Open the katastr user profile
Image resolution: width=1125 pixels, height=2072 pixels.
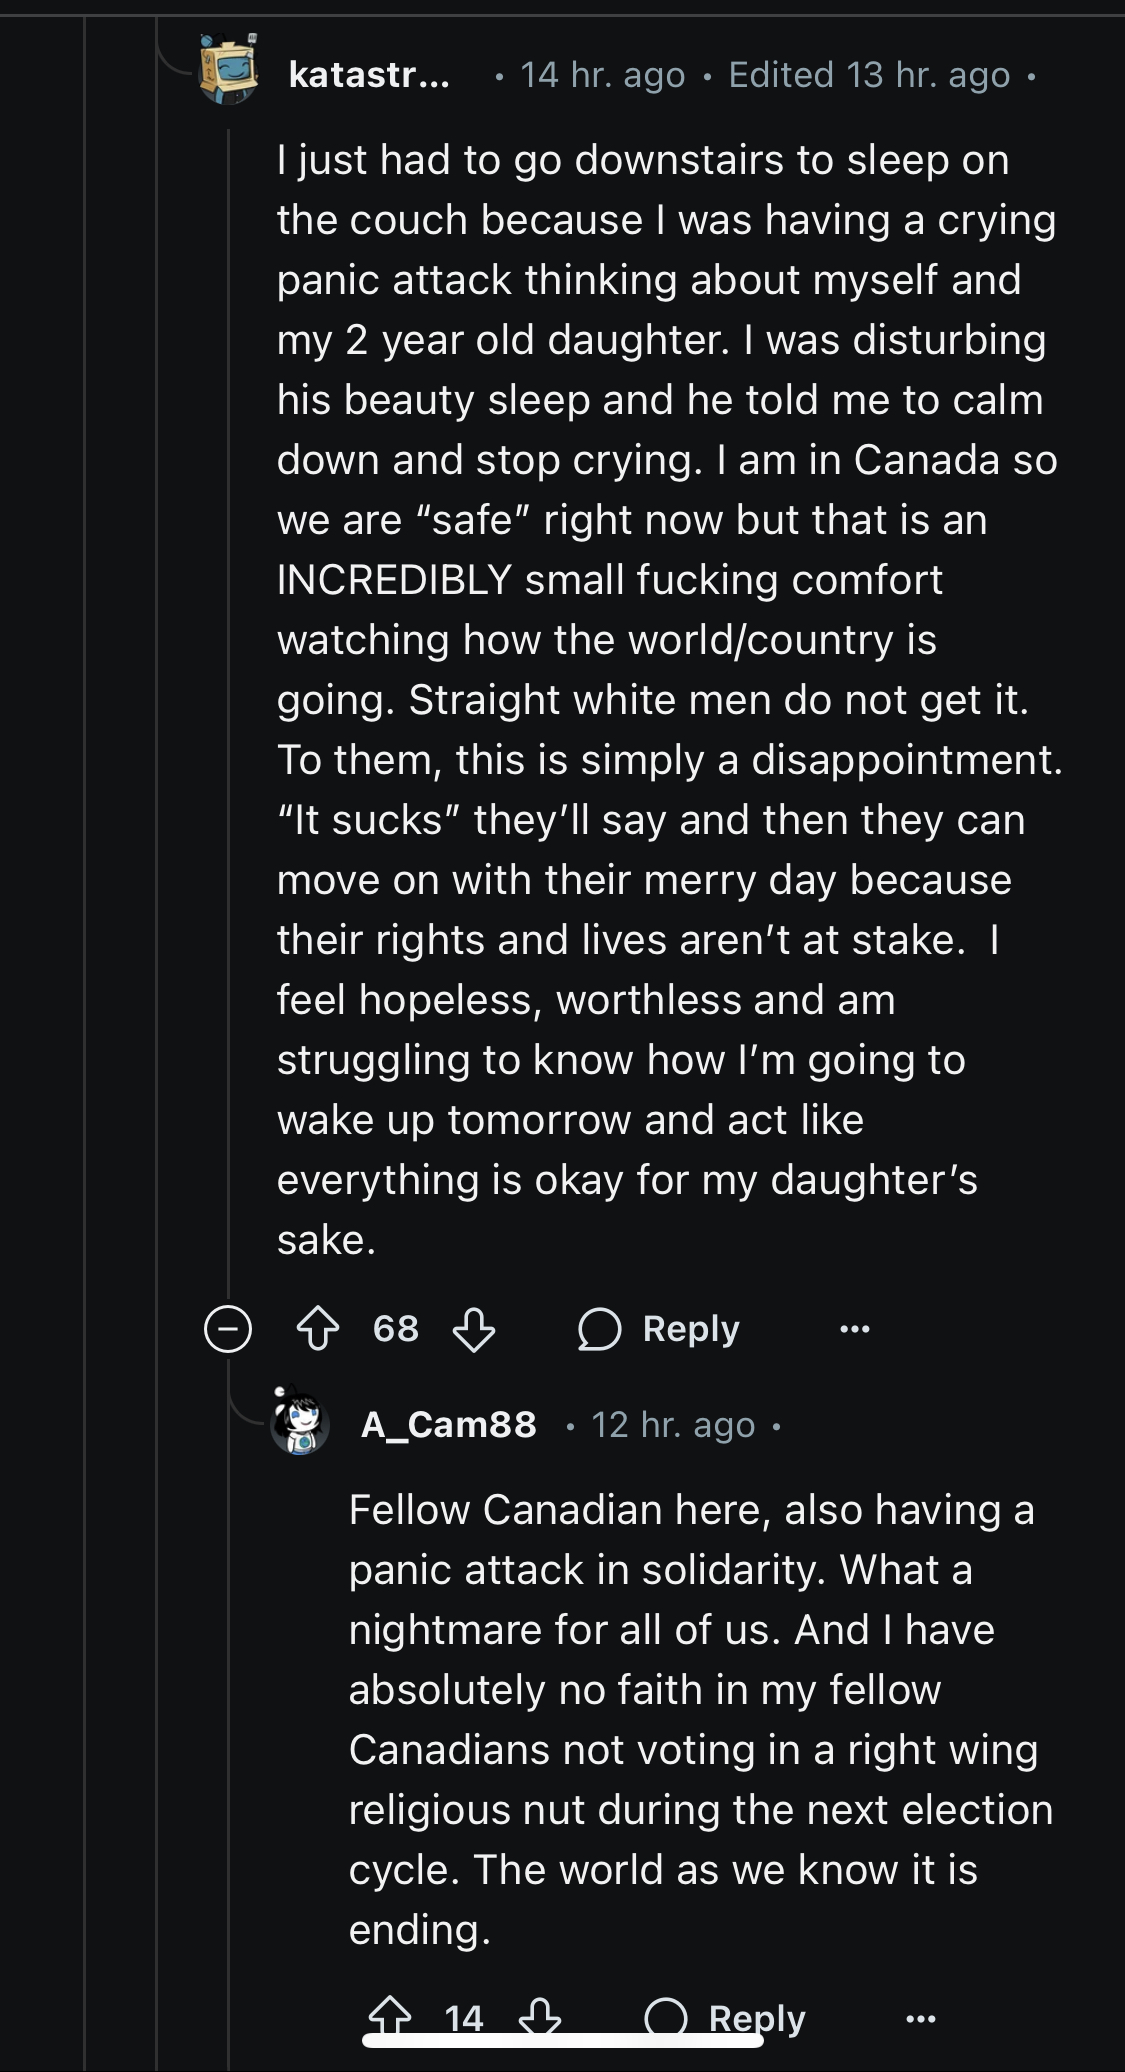[369, 75]
